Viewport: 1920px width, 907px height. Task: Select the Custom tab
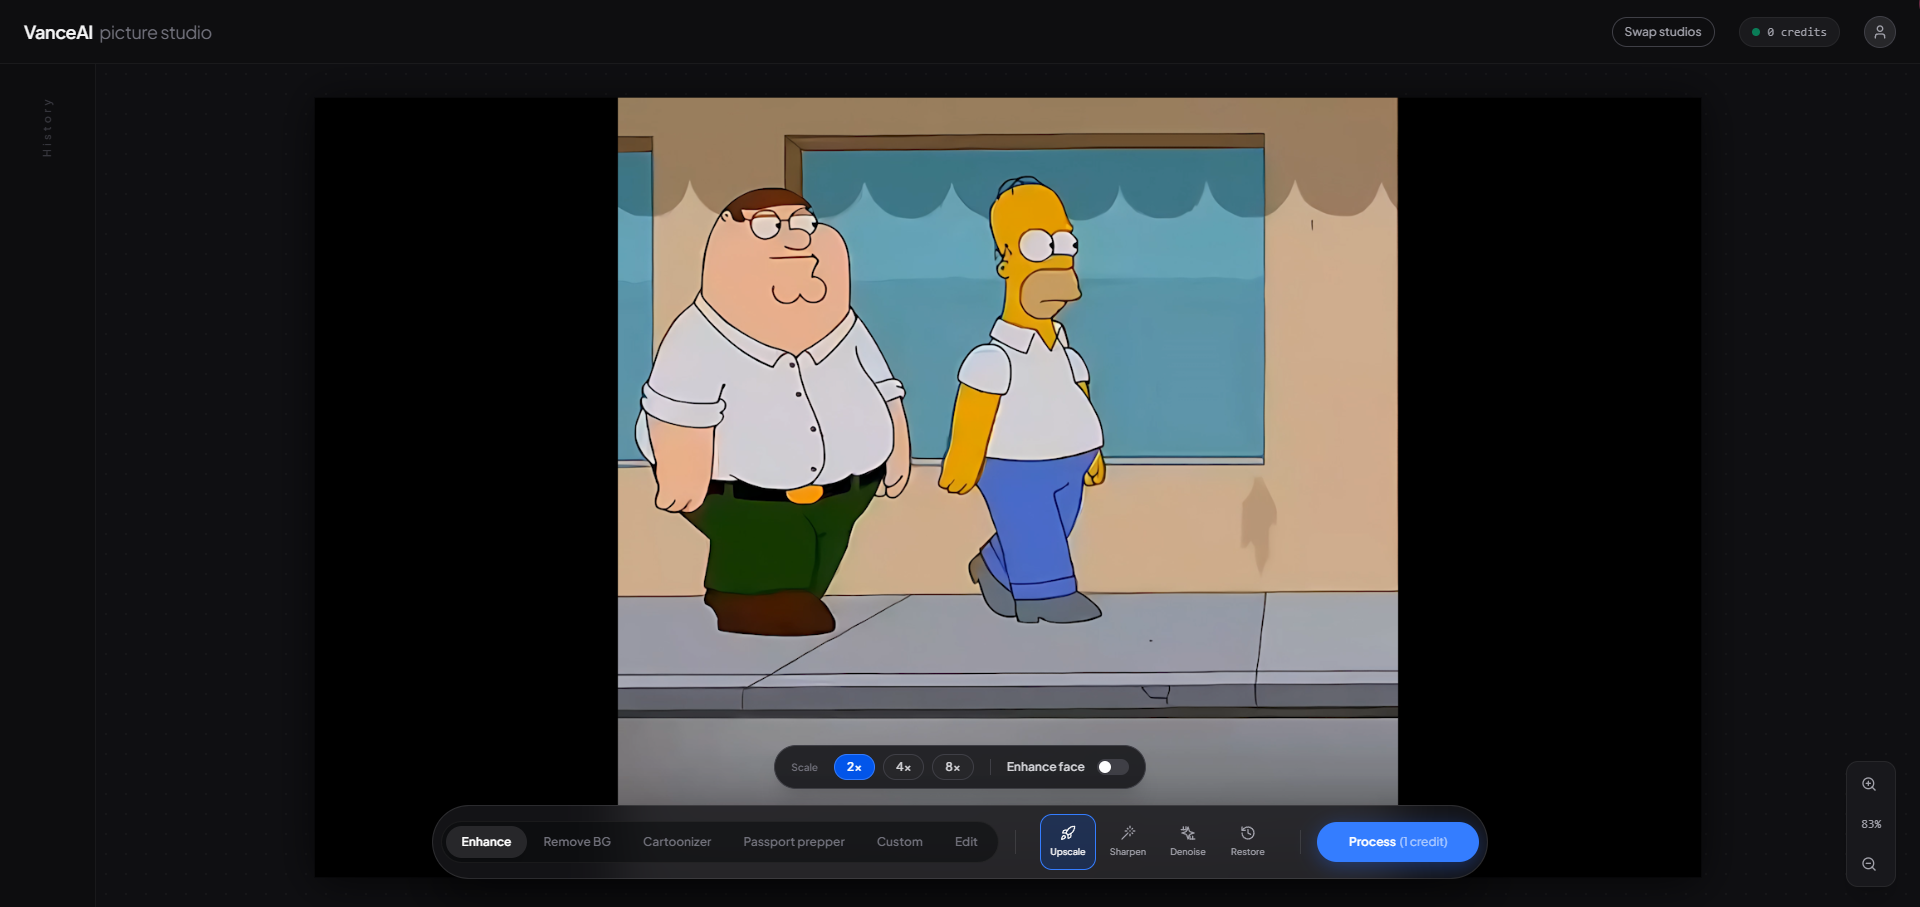[x=900, y=842]
